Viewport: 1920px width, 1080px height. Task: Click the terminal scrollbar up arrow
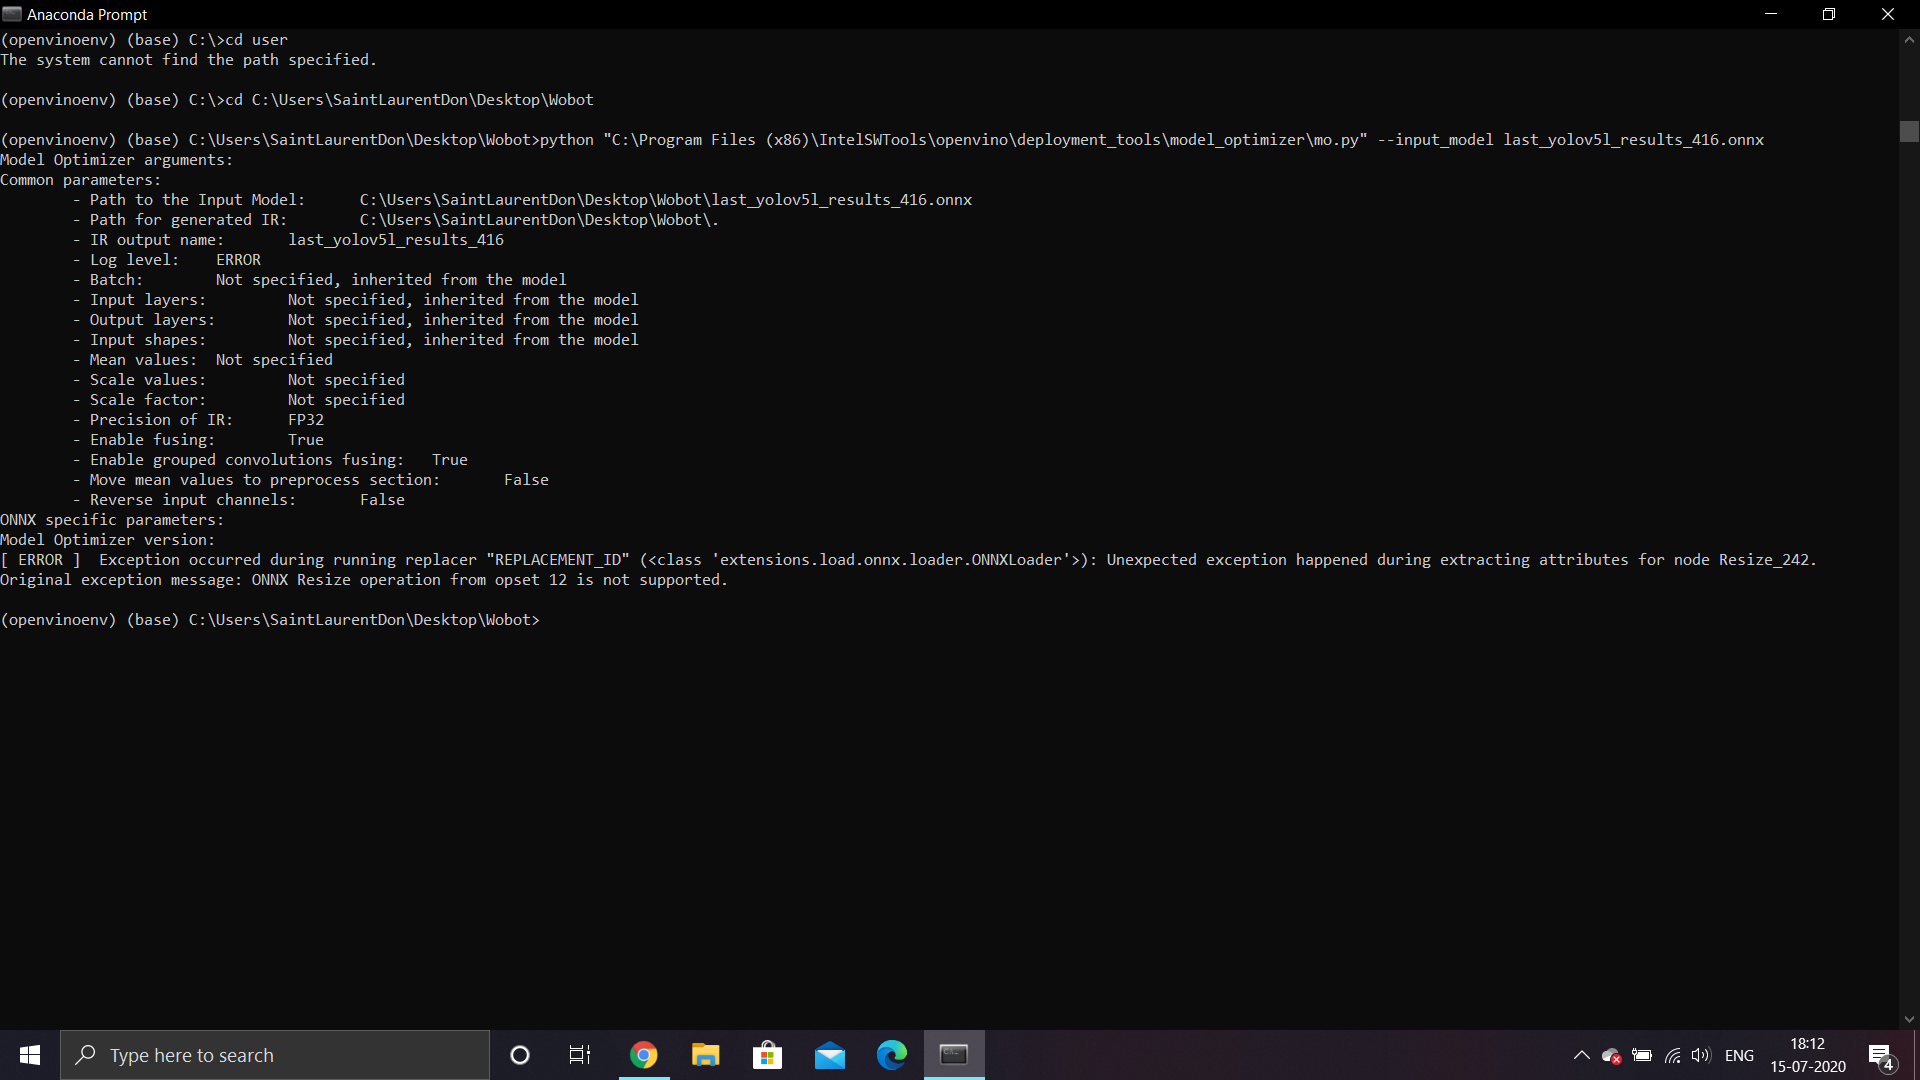point(1909,40)
